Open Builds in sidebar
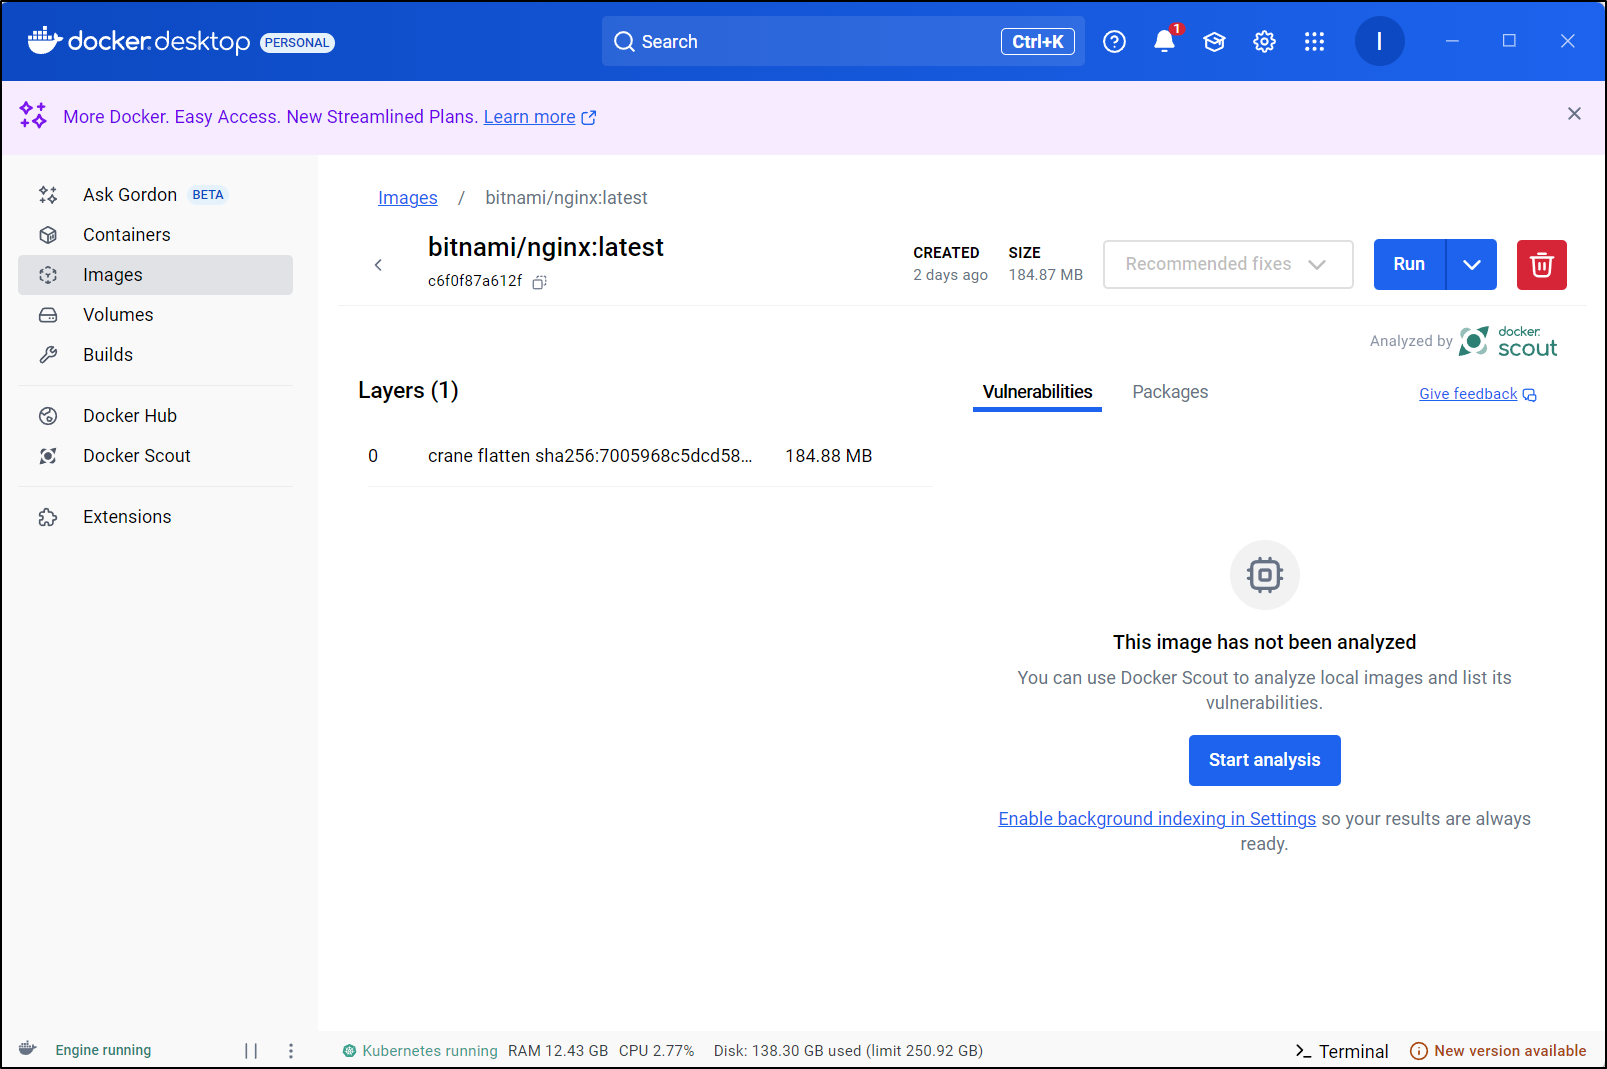 pyautogui.click(x=155, y=355)
